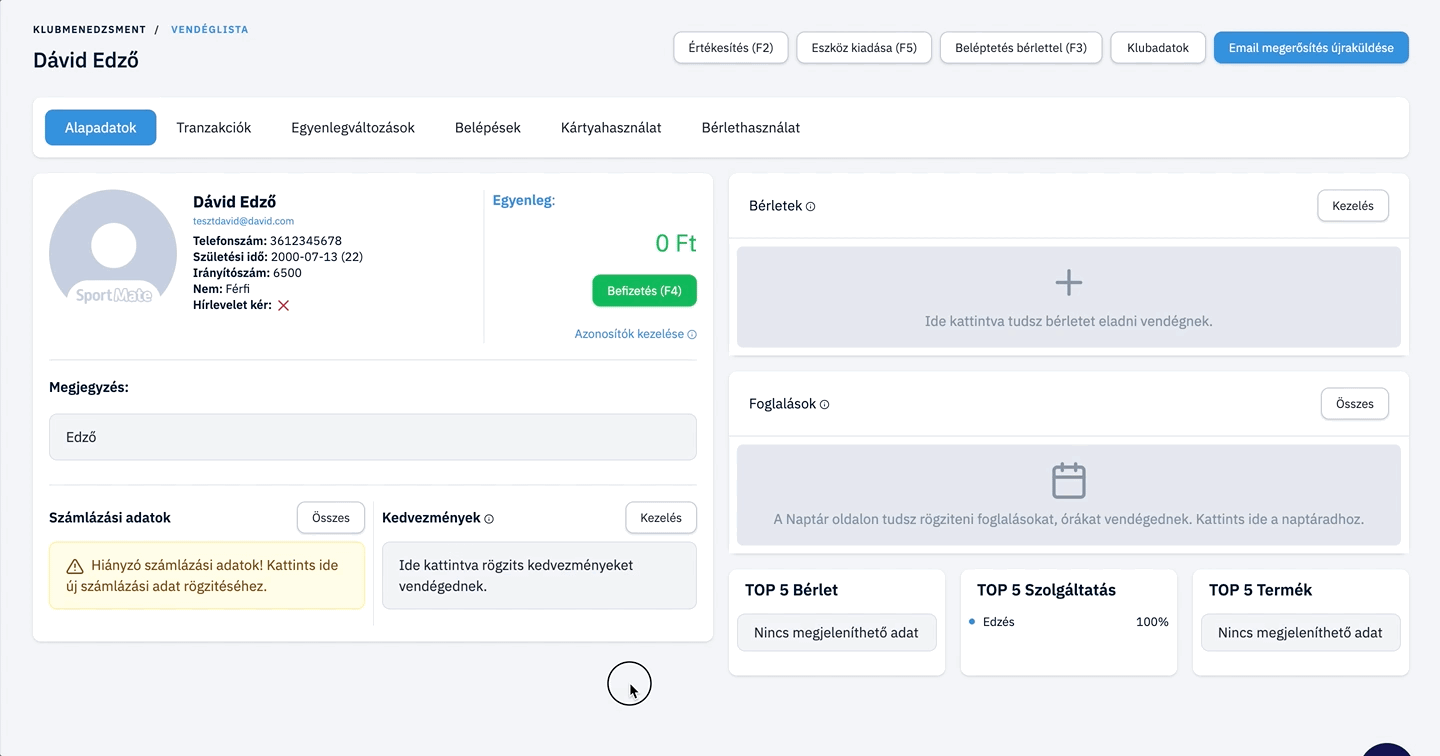
Task: Click the phone number 3612345678
Action: 306,241
